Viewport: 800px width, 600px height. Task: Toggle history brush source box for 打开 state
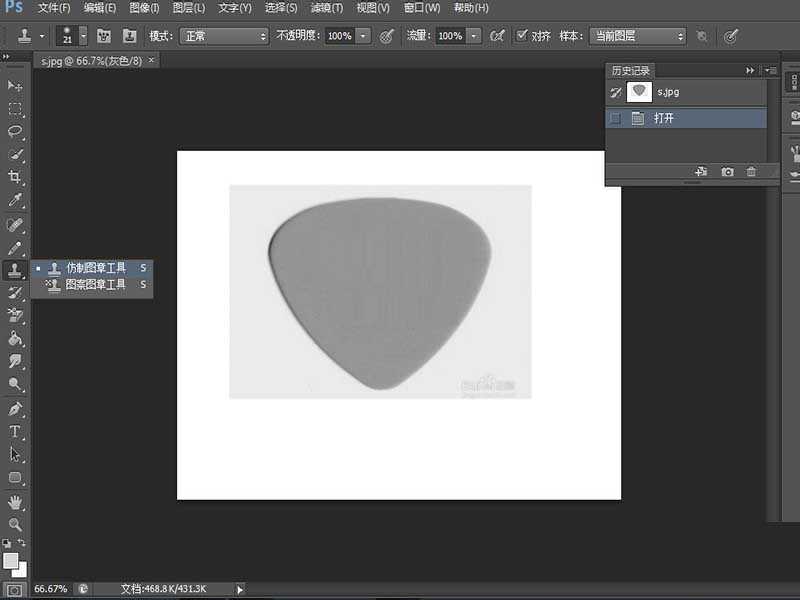pos(616,119)
